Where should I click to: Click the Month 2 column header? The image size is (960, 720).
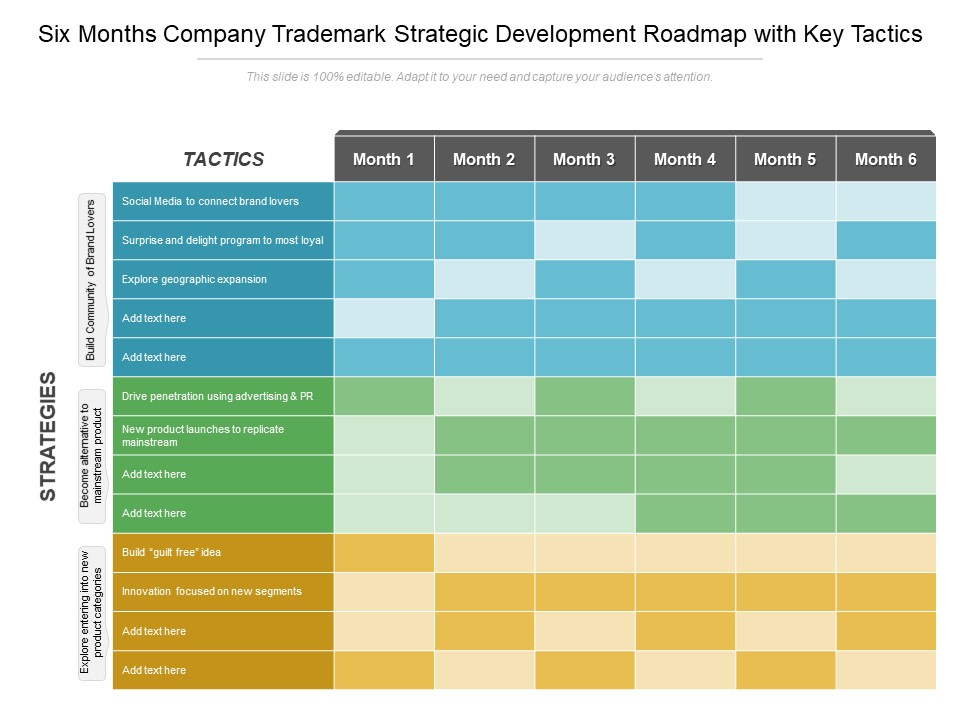(484, 159)
